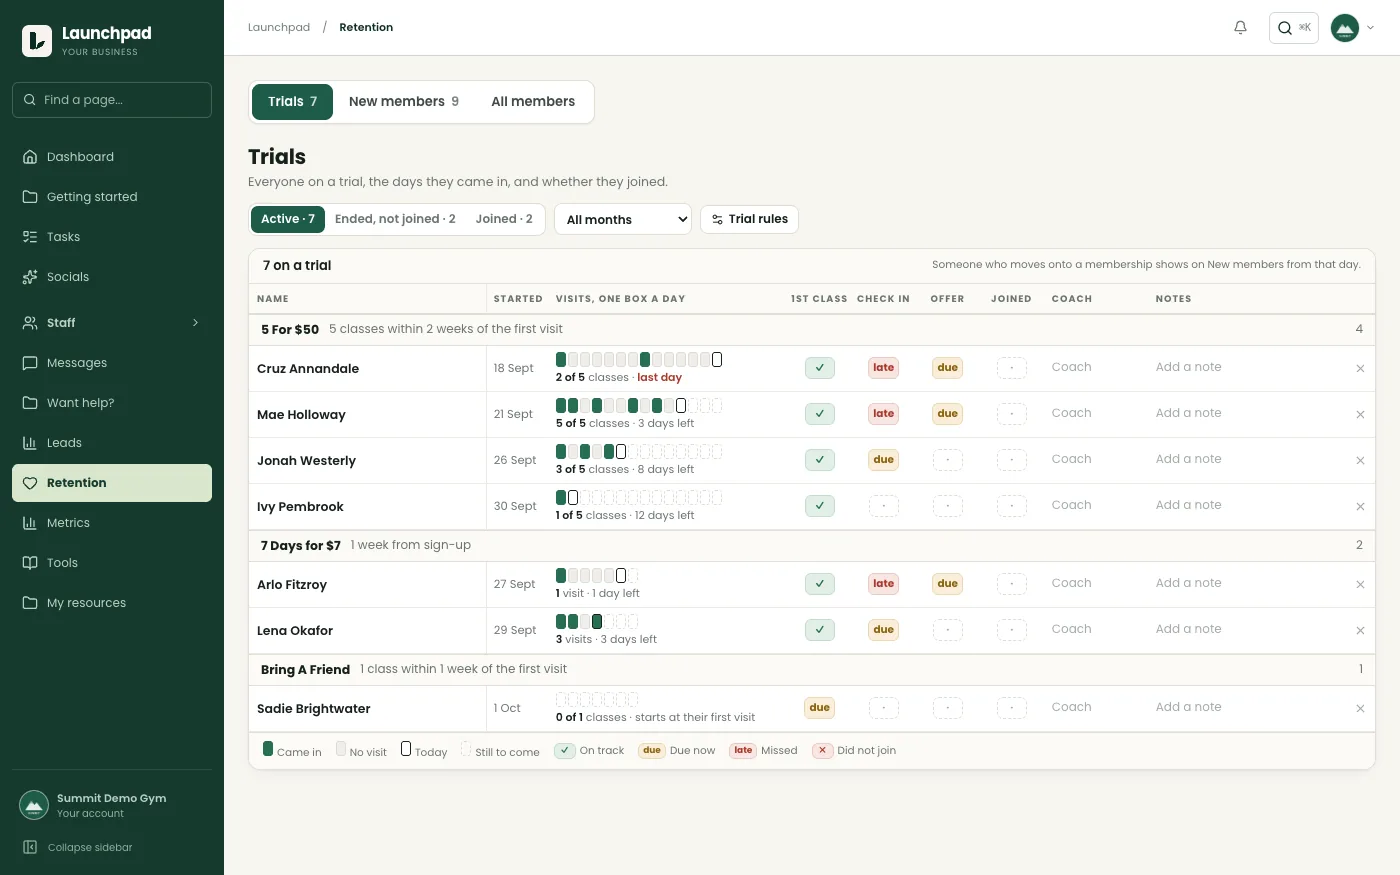Screen dimensions: 1400x875
Task: Go to Getting started in sidebar
Action: coord(112,197)
